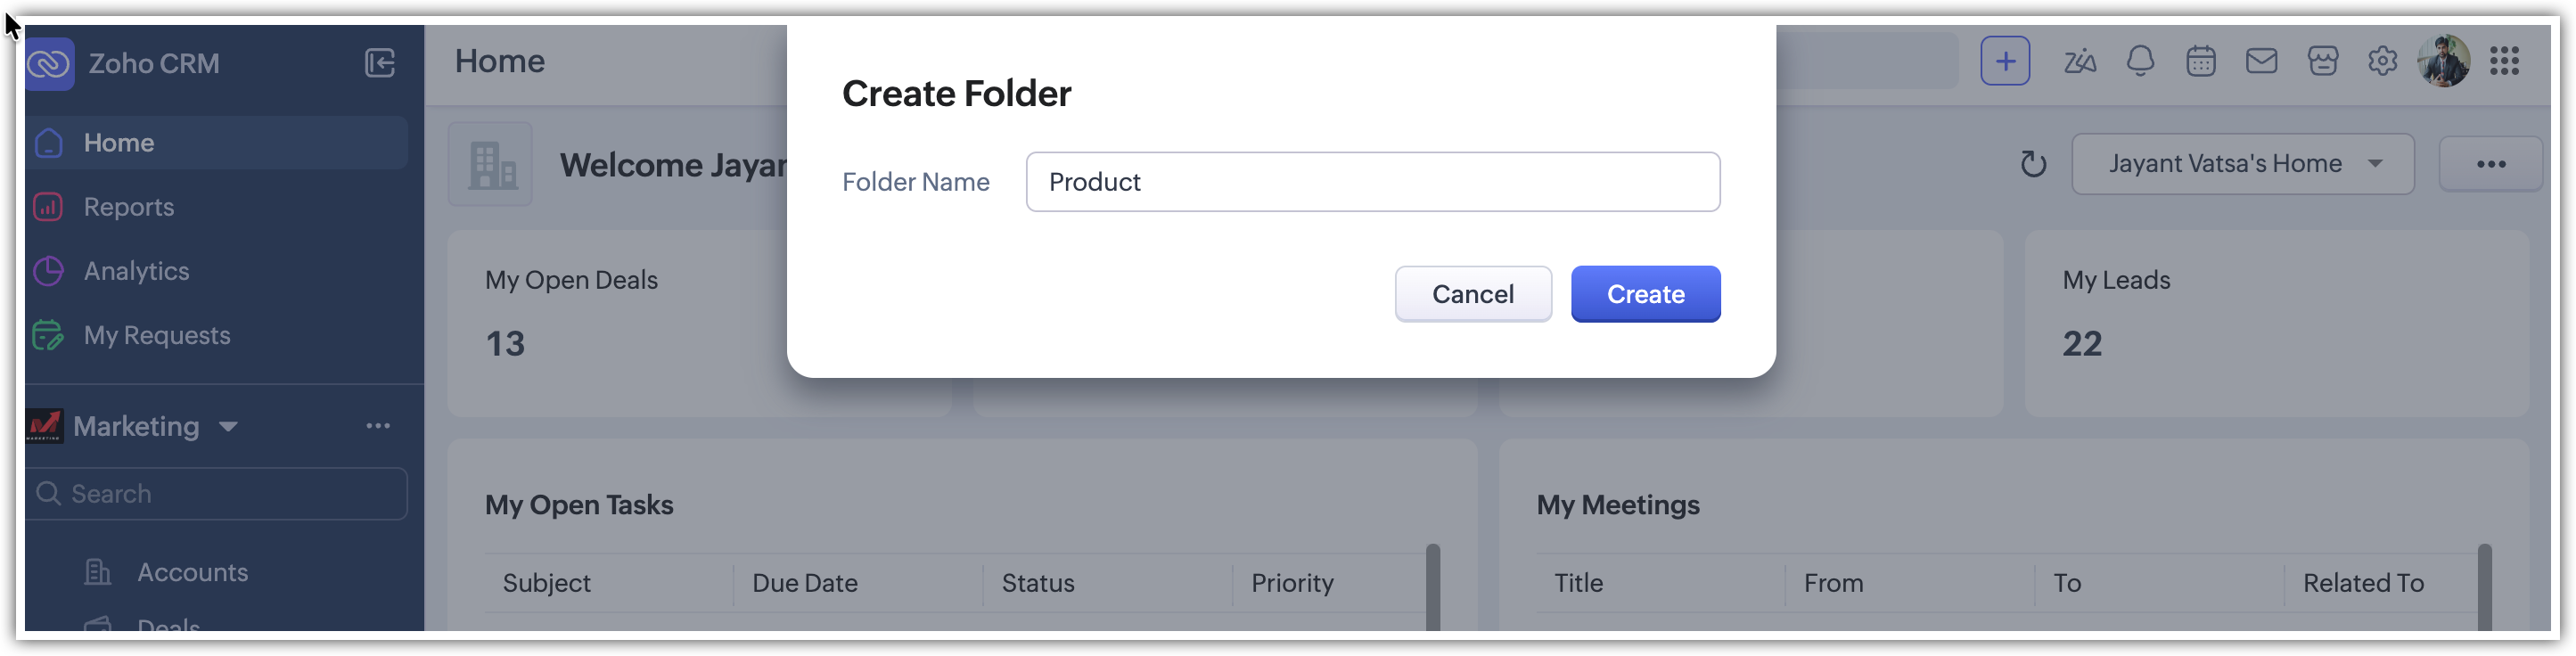Click the blue plus quick-create icon

click(2005, 62)
